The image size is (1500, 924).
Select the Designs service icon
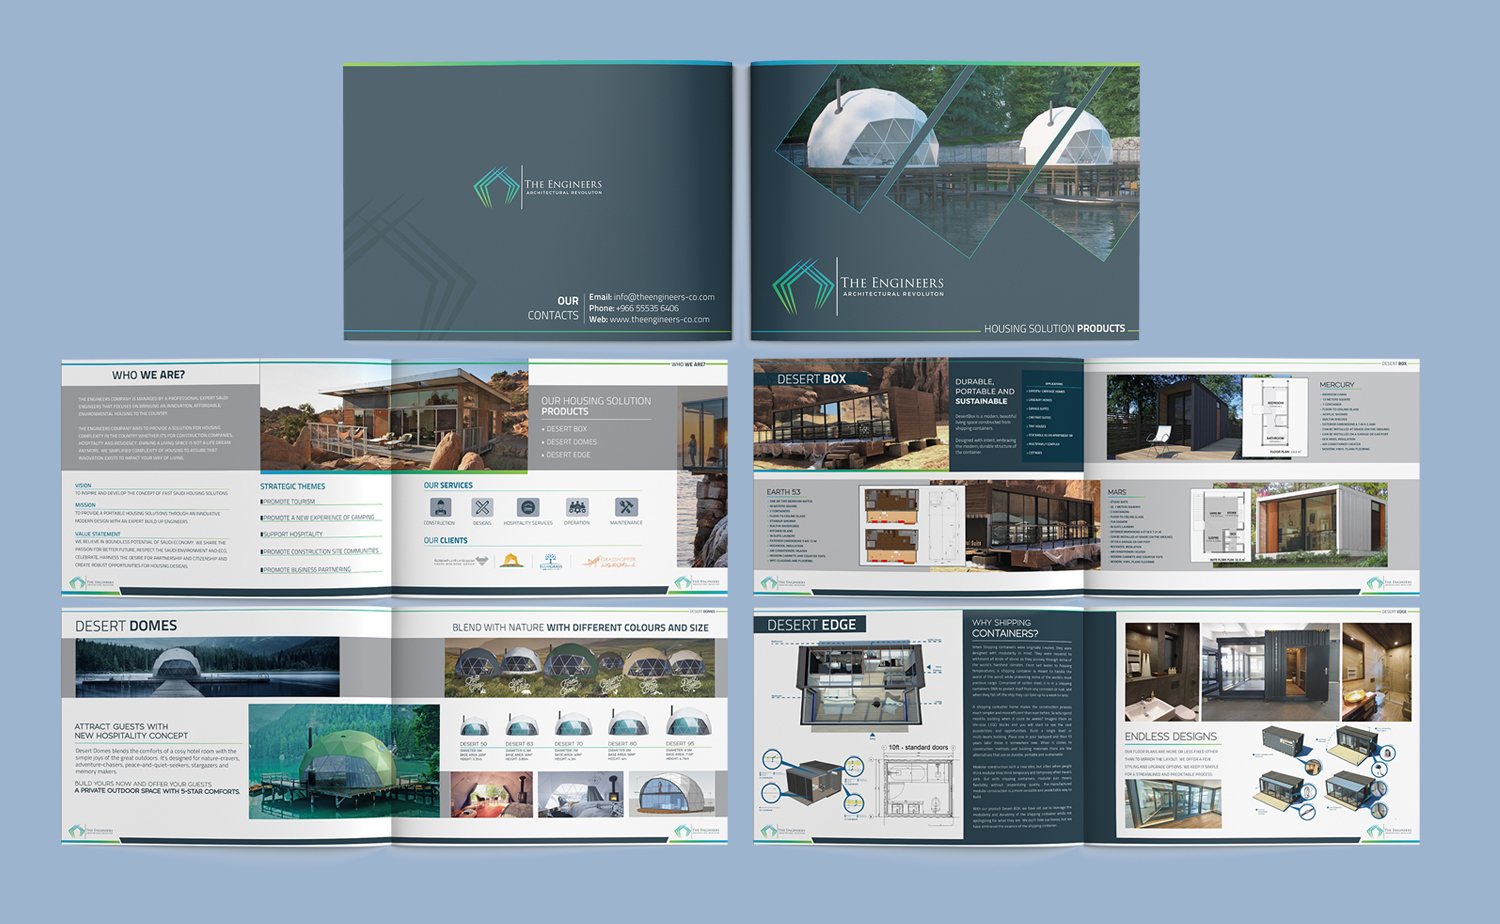pos(482,507)
